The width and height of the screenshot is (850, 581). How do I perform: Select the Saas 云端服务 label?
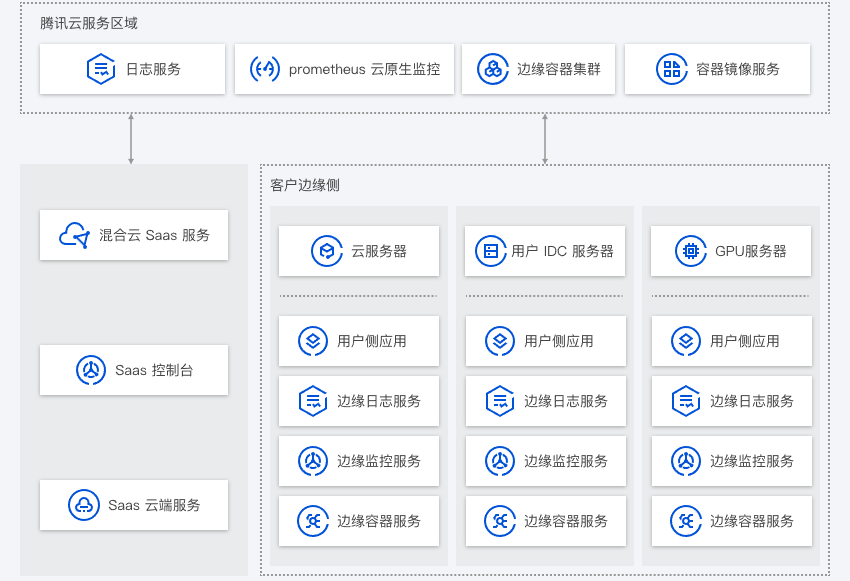pos(154,505)
